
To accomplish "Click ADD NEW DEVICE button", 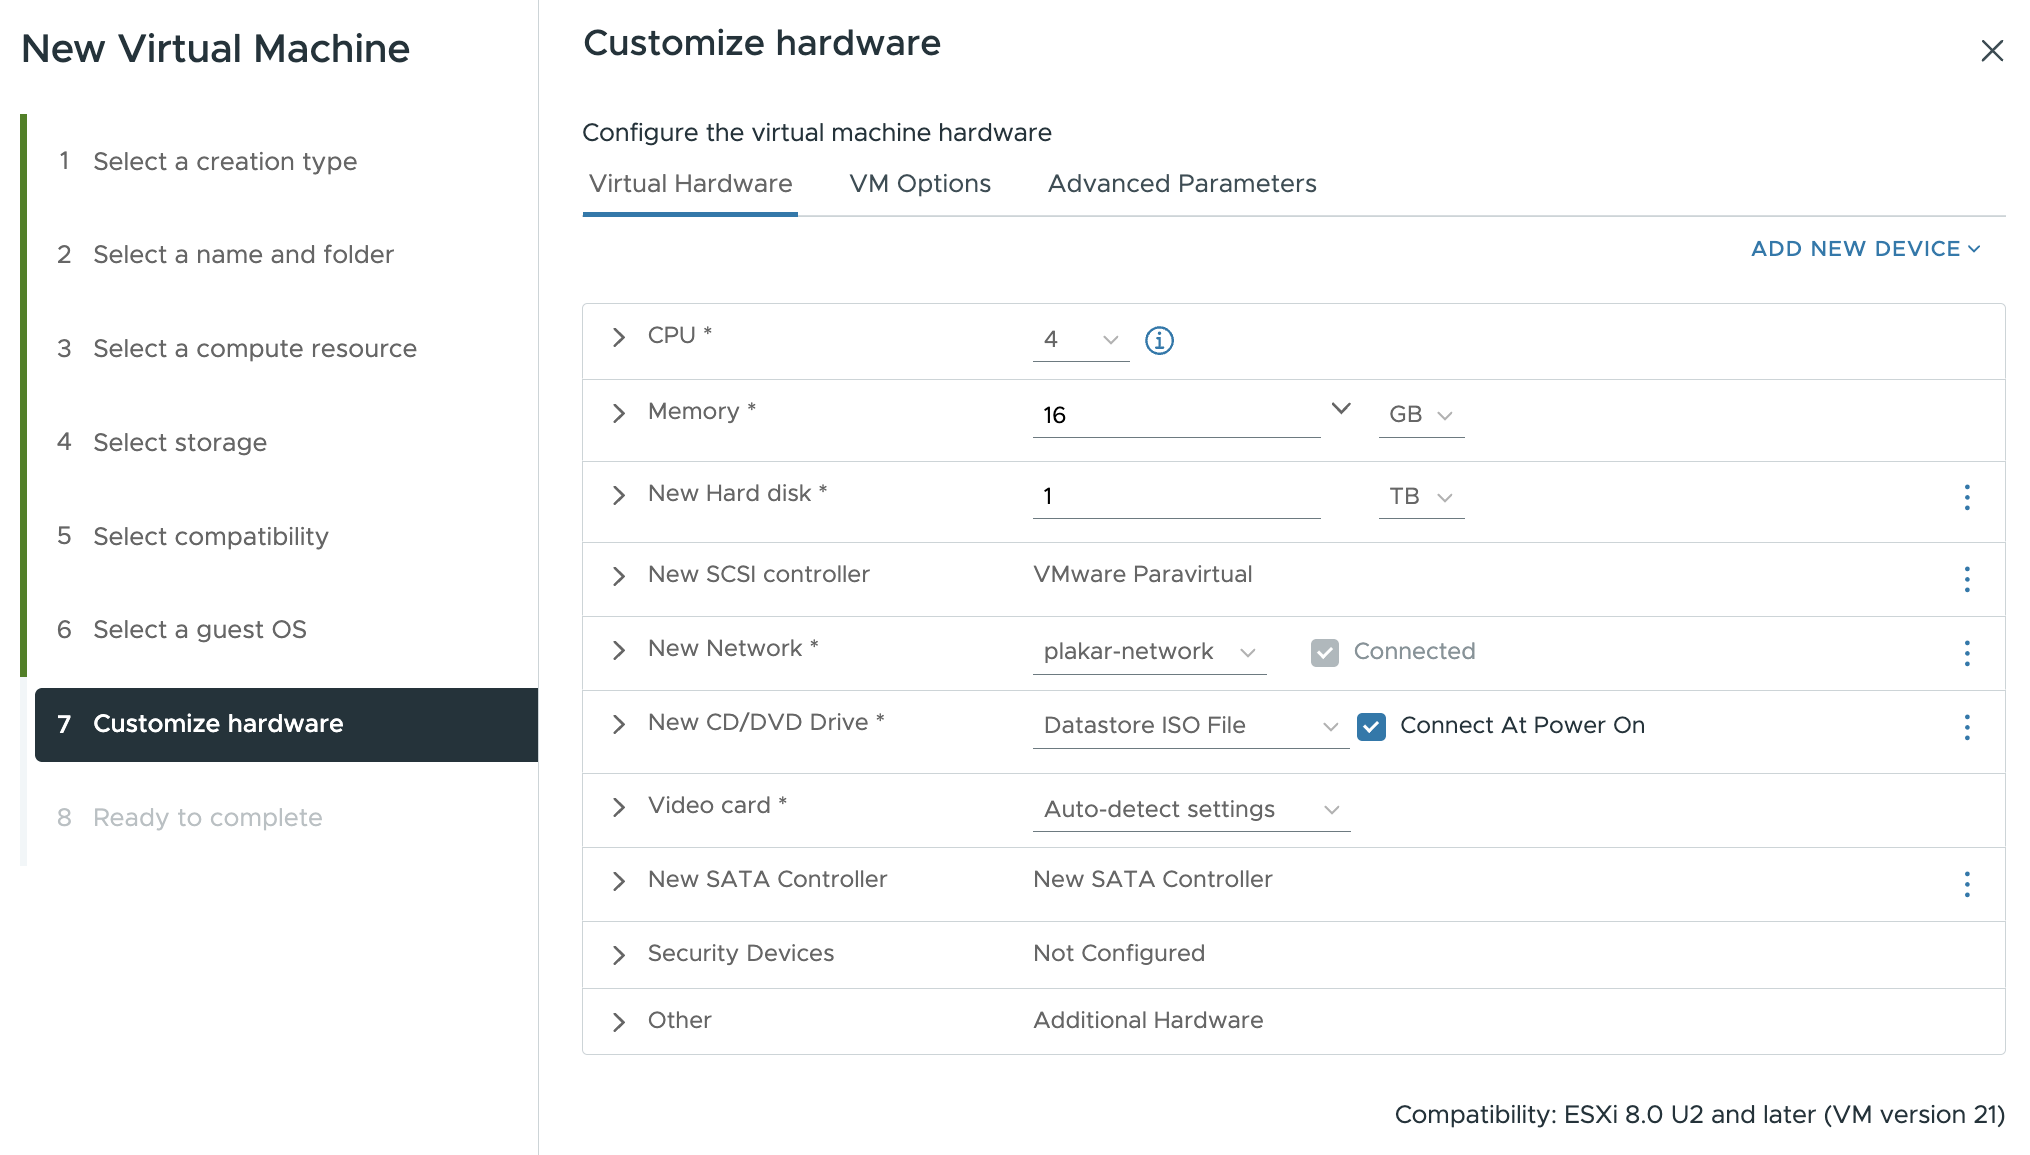I will click(x=1865, y=249).
